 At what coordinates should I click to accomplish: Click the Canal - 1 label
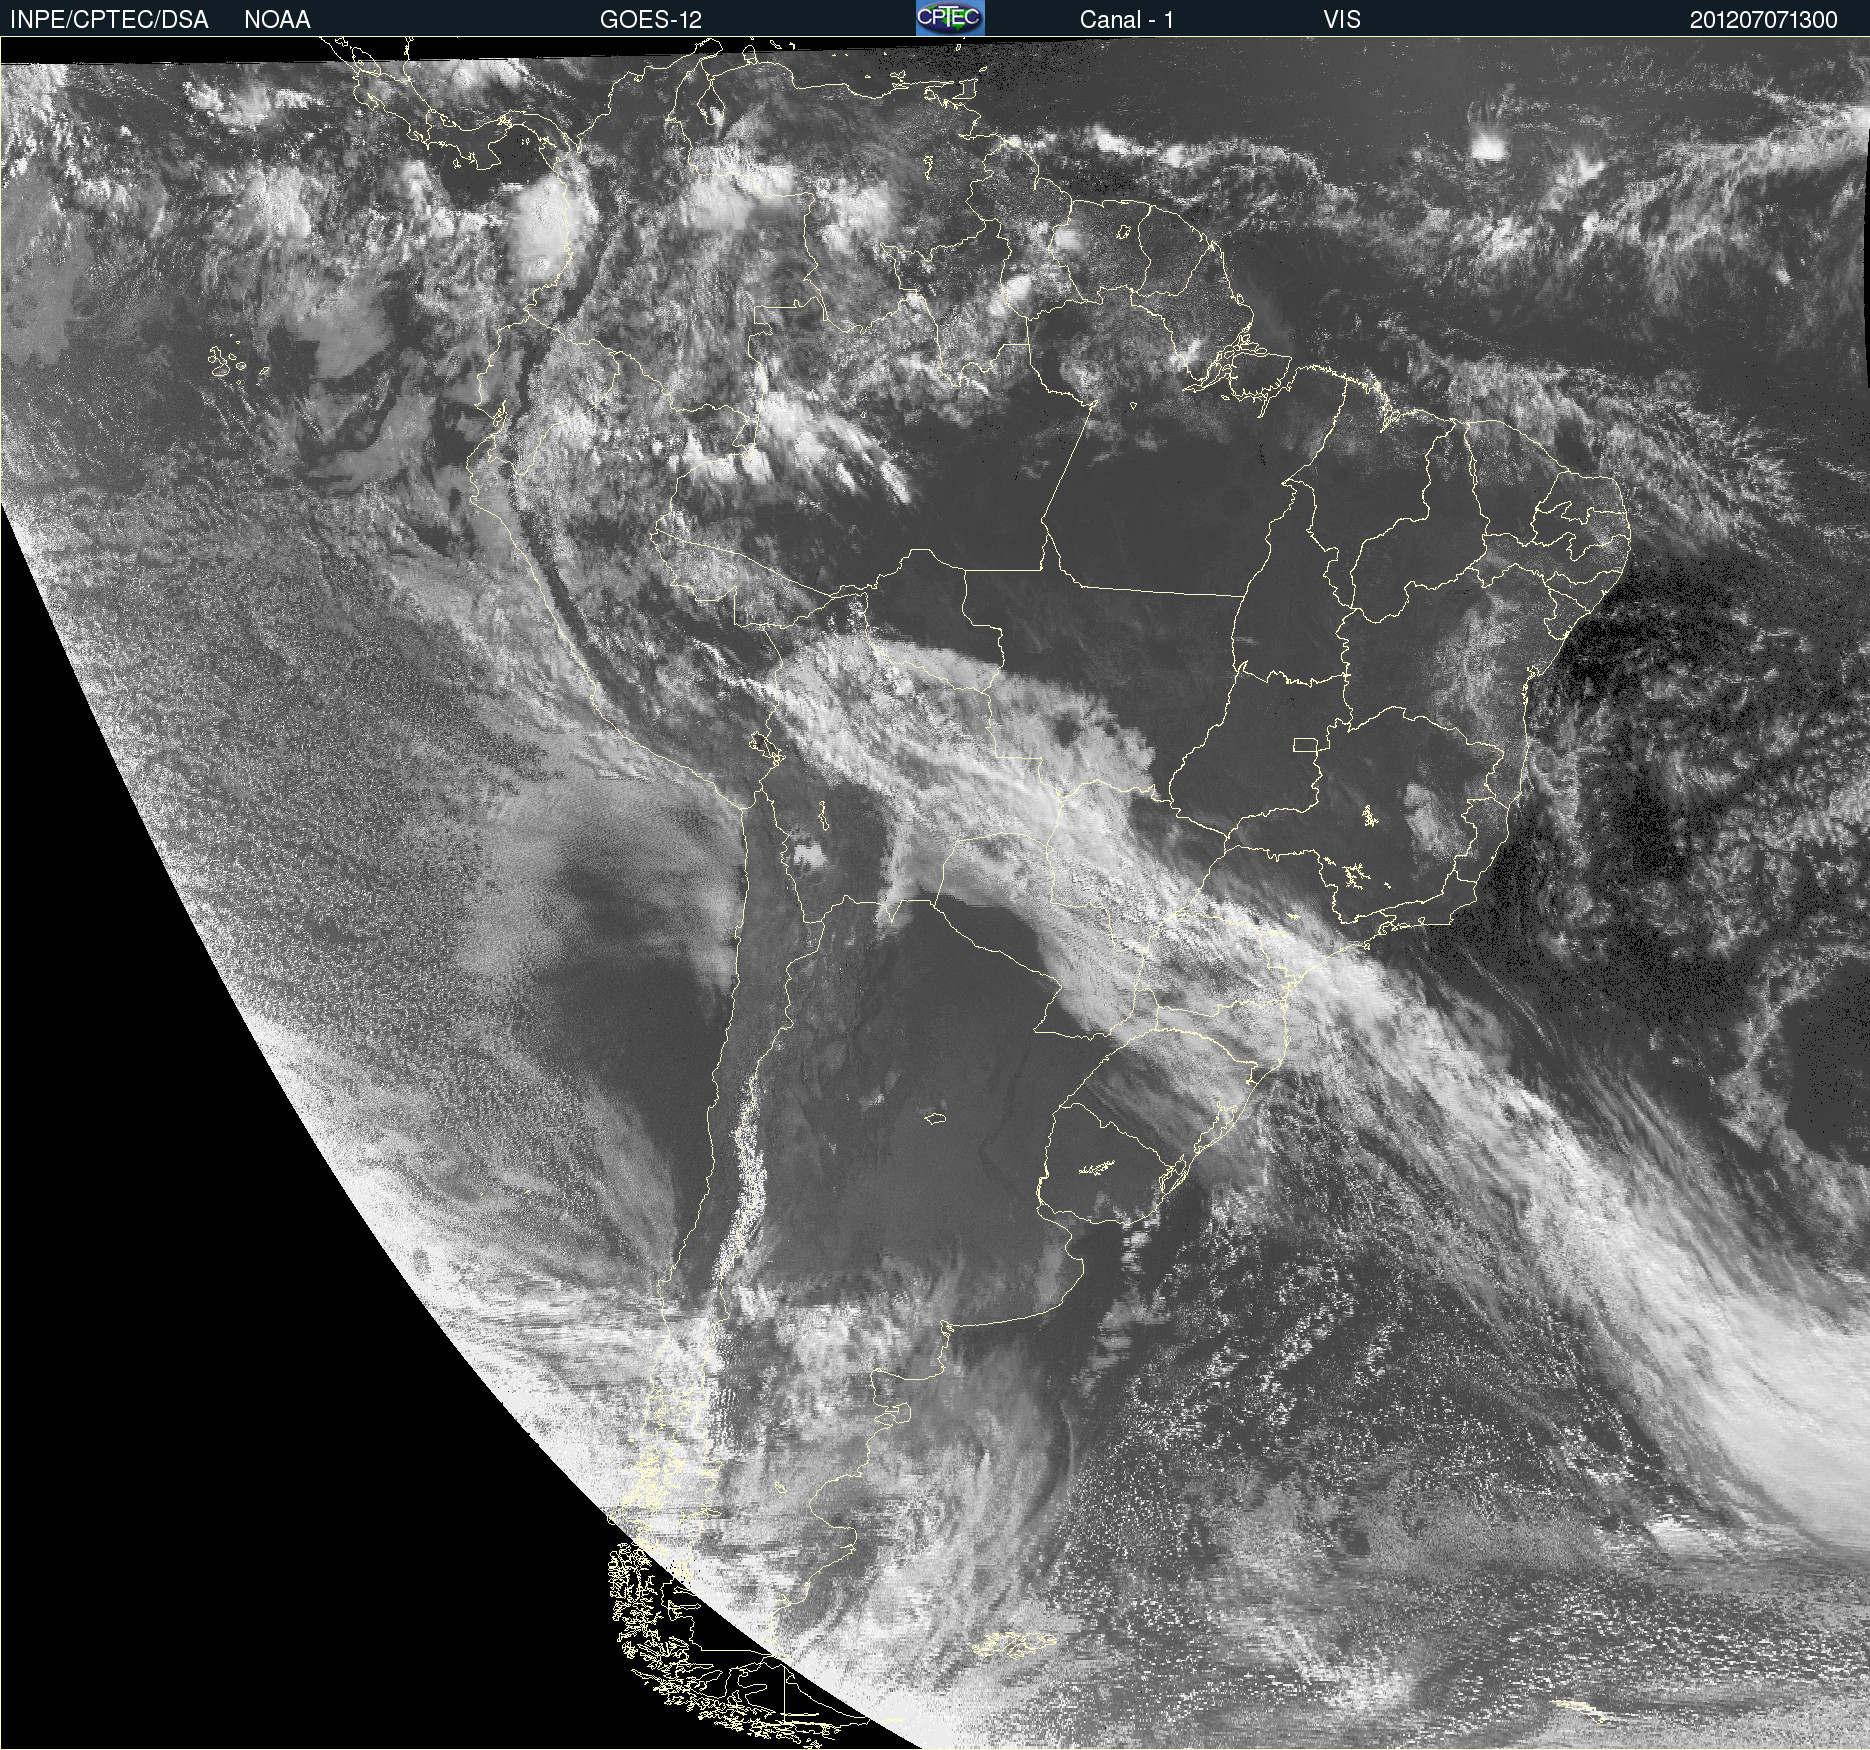[x=1127, y=20]
